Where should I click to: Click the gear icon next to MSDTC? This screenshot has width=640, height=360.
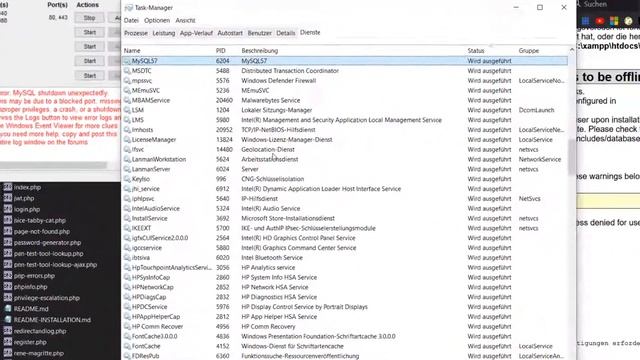tap(127, 71)
